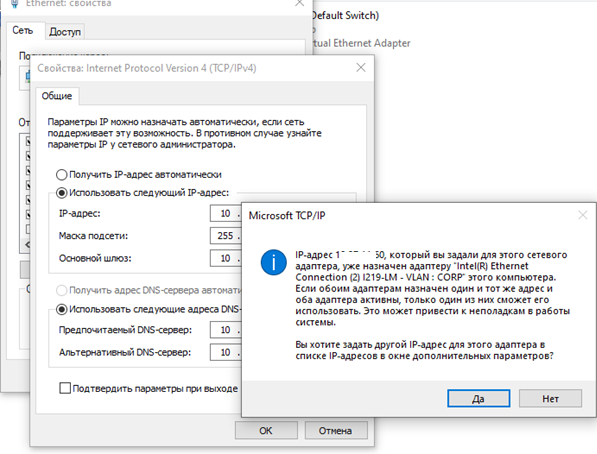This screenshot has width=597, height=454.
Task: Click Отмена in the IPv4 properties dialog
Action: (x=335, y=430)
